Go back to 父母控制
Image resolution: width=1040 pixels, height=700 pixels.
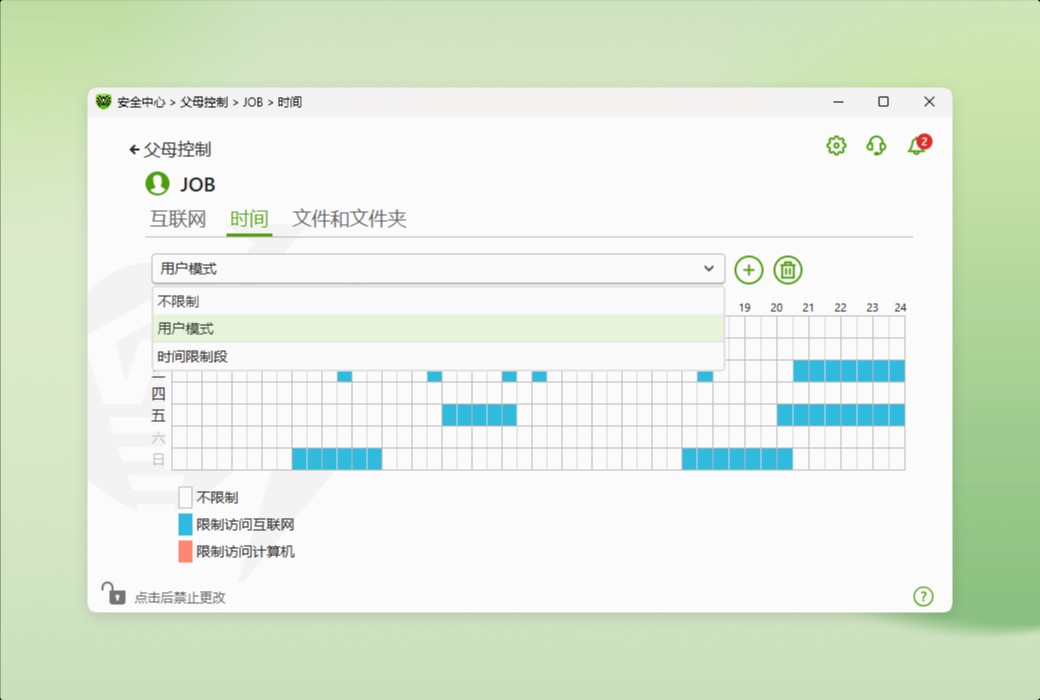(x=170, y=150)
